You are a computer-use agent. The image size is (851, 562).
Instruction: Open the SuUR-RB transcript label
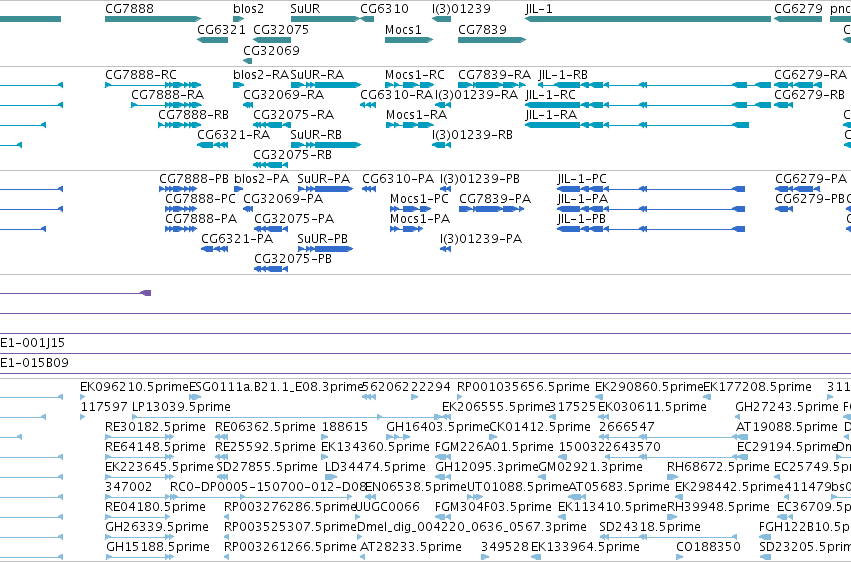pos(316,135)
